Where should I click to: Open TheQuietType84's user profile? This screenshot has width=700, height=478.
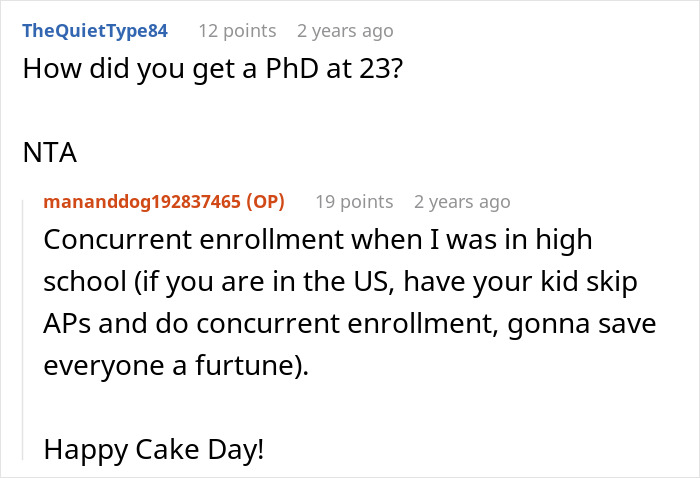[94, 31]
